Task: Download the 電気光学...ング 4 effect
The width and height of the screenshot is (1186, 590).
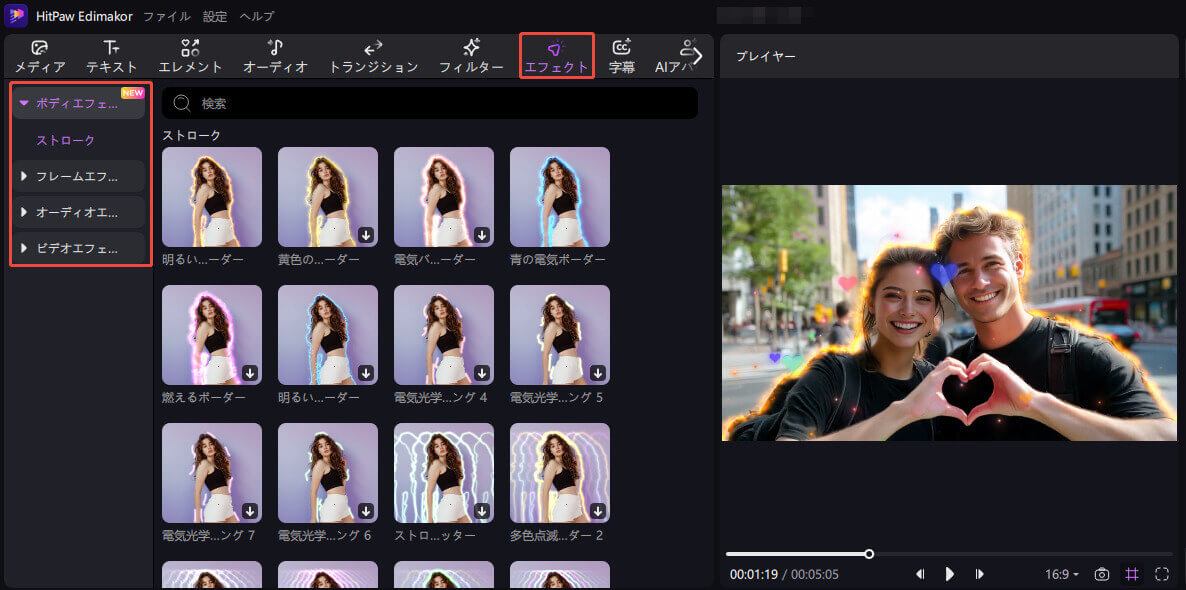Action: pos(482,373)
